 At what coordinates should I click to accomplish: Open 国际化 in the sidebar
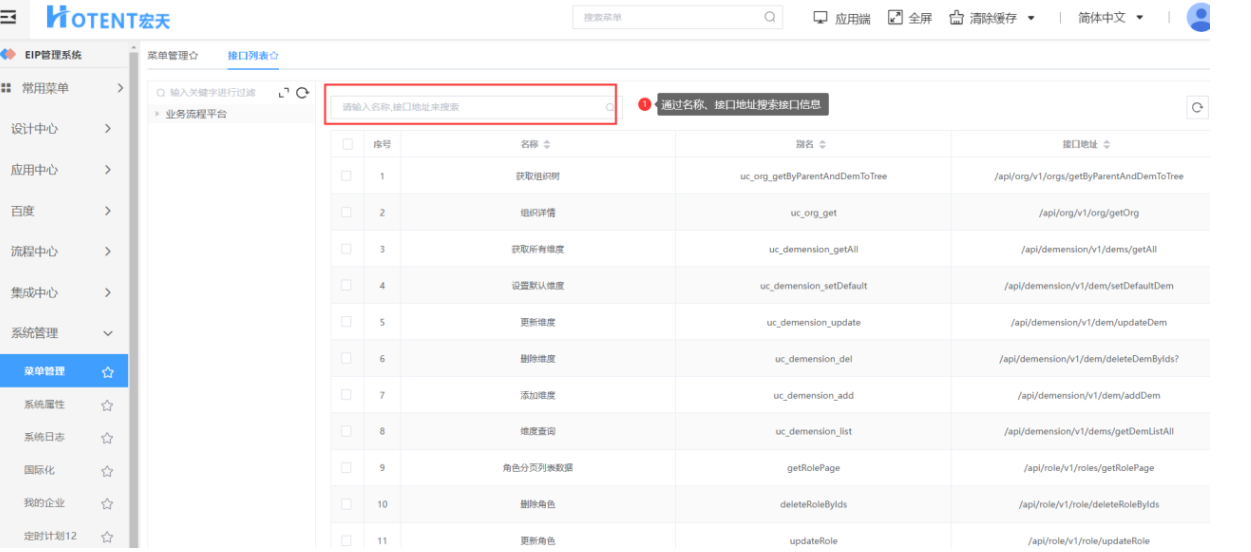tap(40, 471)
